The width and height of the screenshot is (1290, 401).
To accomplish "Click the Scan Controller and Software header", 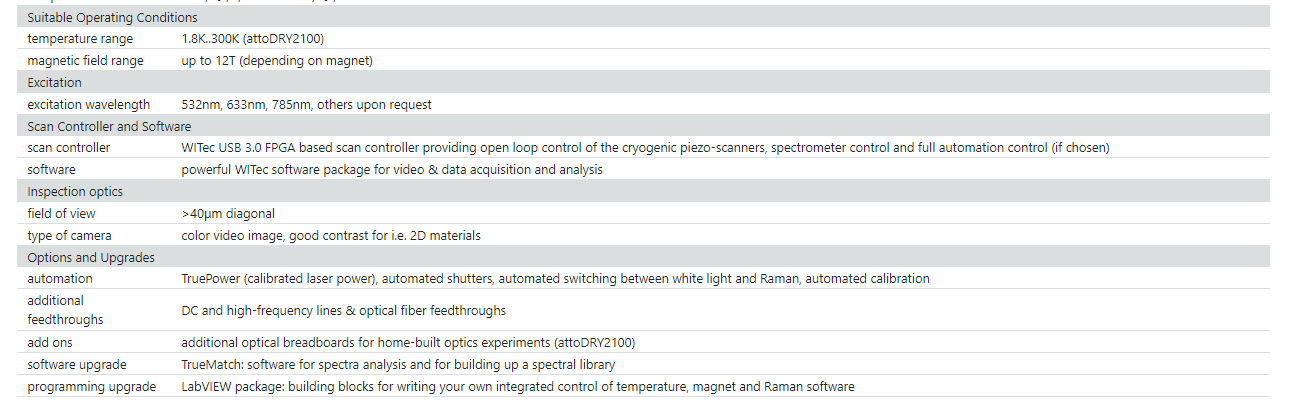I will pos(109,127).
